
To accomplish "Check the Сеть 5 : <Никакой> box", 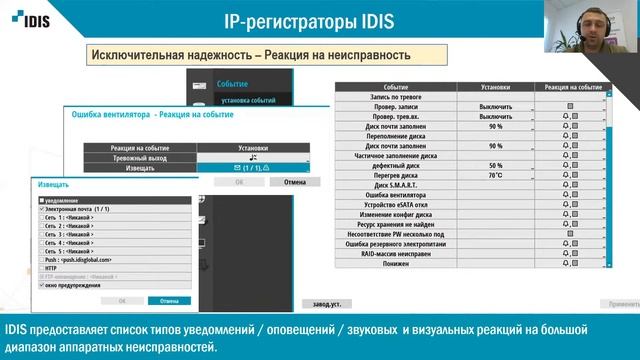I will 42,251.
